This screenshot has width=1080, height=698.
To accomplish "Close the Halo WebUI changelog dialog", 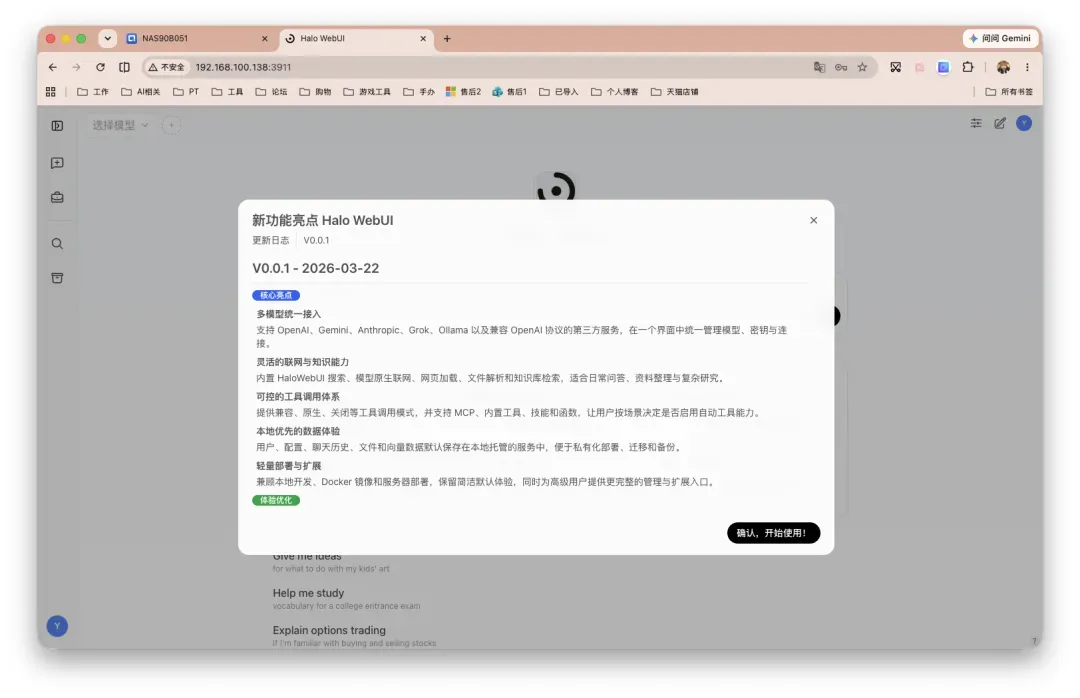I will coord(813,220).
